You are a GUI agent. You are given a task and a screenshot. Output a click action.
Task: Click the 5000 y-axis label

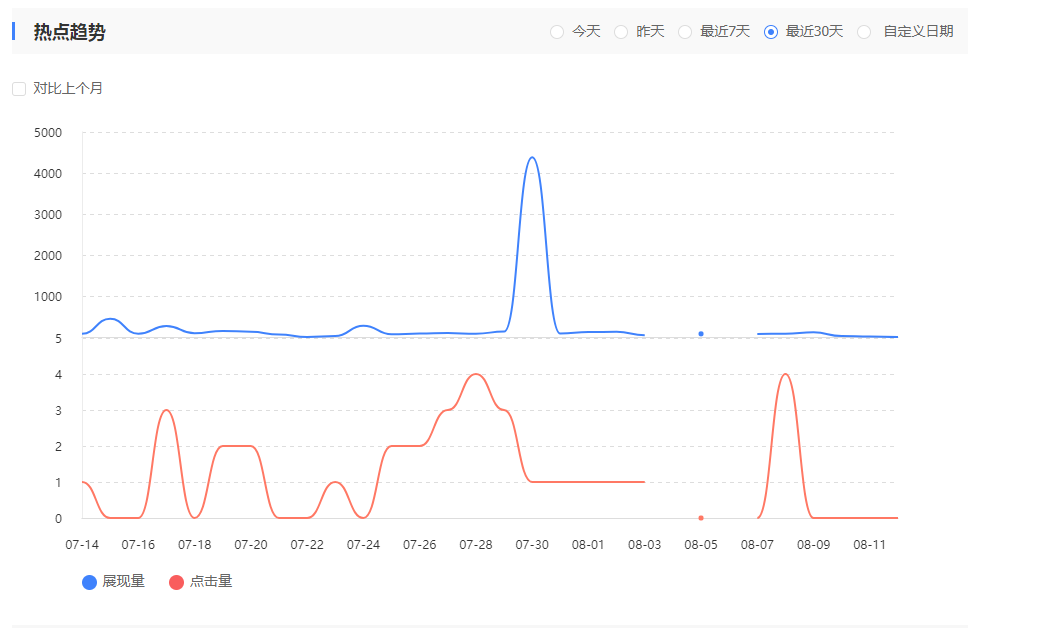[x=48, y=132]
